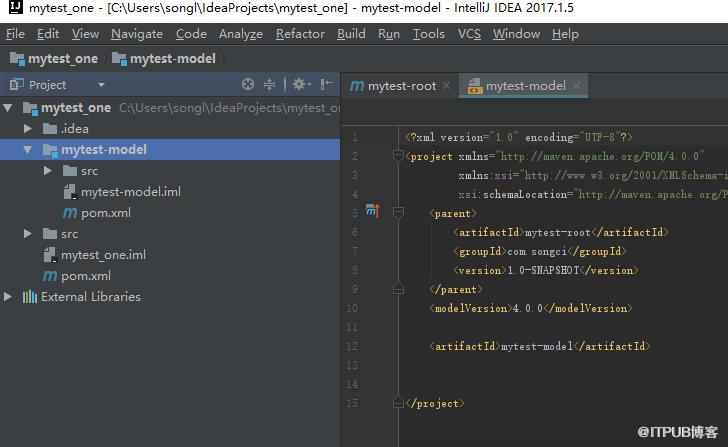Screen dimensions: 728x447
Task: Collapse the mytest-model module node
Action: coord(28,149)
